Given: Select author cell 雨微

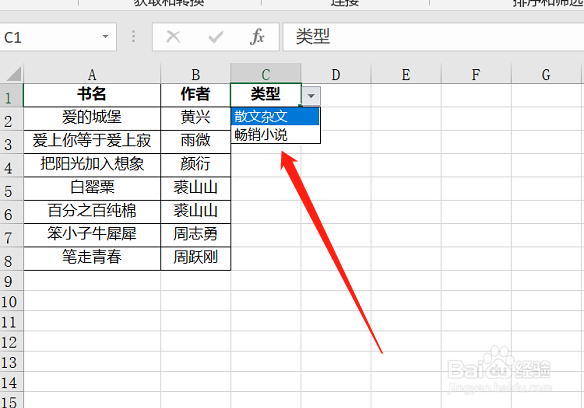Looking at the screenshot, I should coord(196,142).
